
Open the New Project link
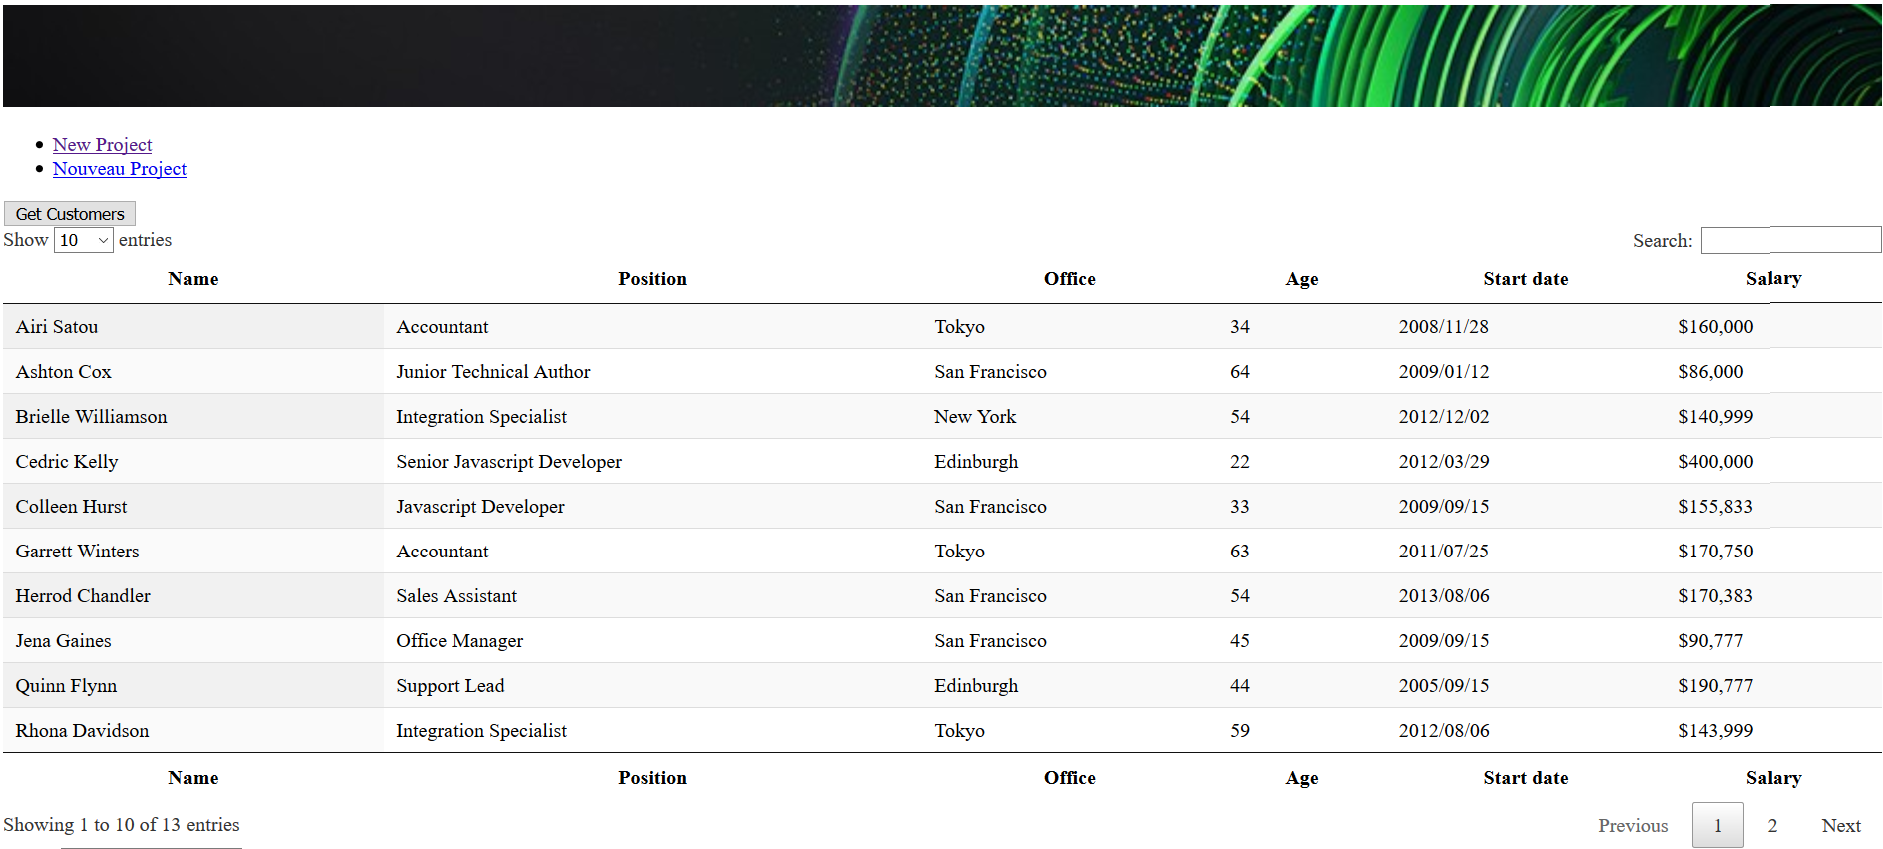tap(102, 145)
